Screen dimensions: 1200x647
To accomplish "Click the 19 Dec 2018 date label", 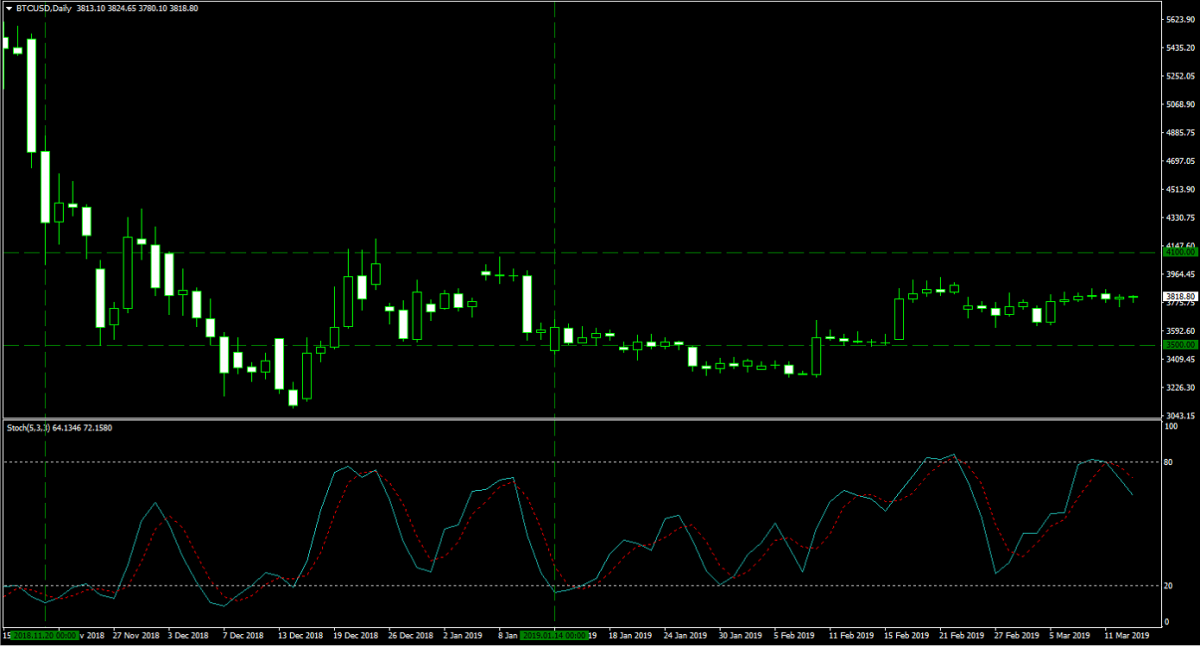I will click(x=355, y=635).
